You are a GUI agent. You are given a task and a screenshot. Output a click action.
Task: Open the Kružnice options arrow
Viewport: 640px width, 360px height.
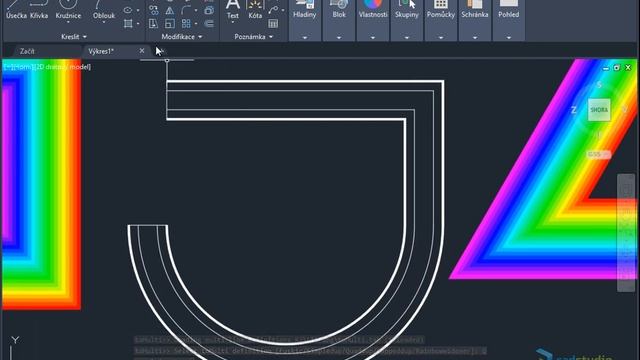coord(68,22)
